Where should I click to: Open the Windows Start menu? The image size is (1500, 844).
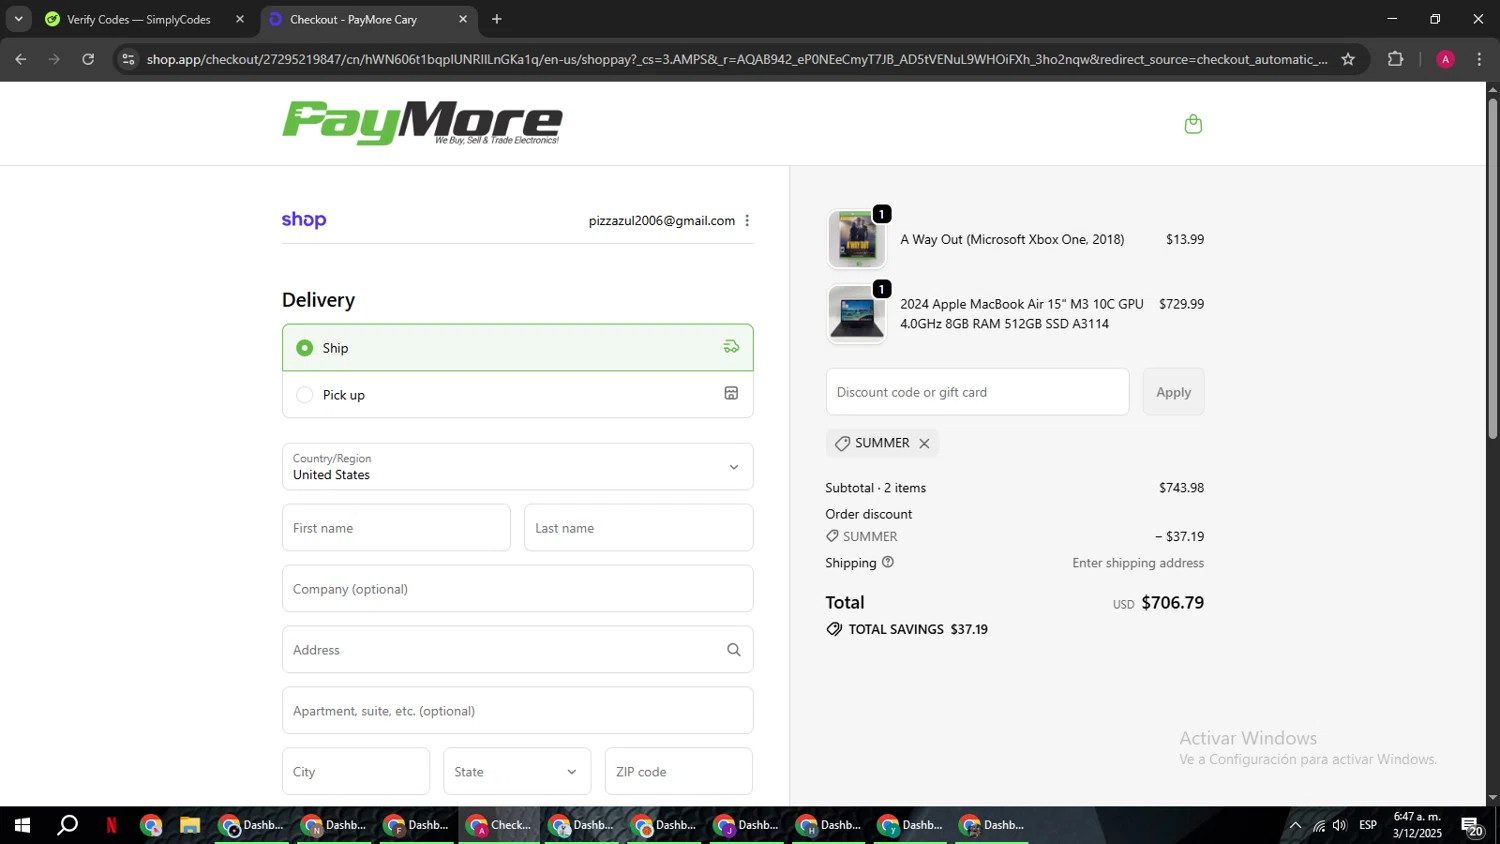click(22, 826)
